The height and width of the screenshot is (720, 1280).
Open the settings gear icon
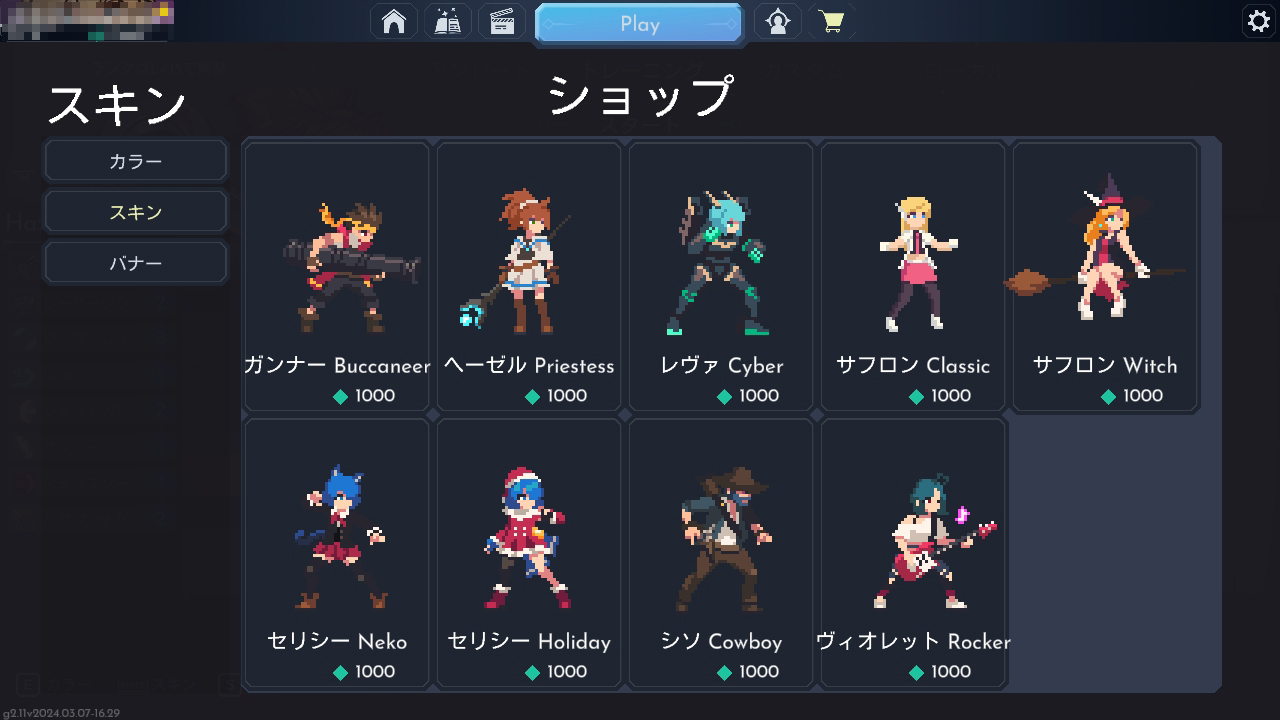[1258, 21]
